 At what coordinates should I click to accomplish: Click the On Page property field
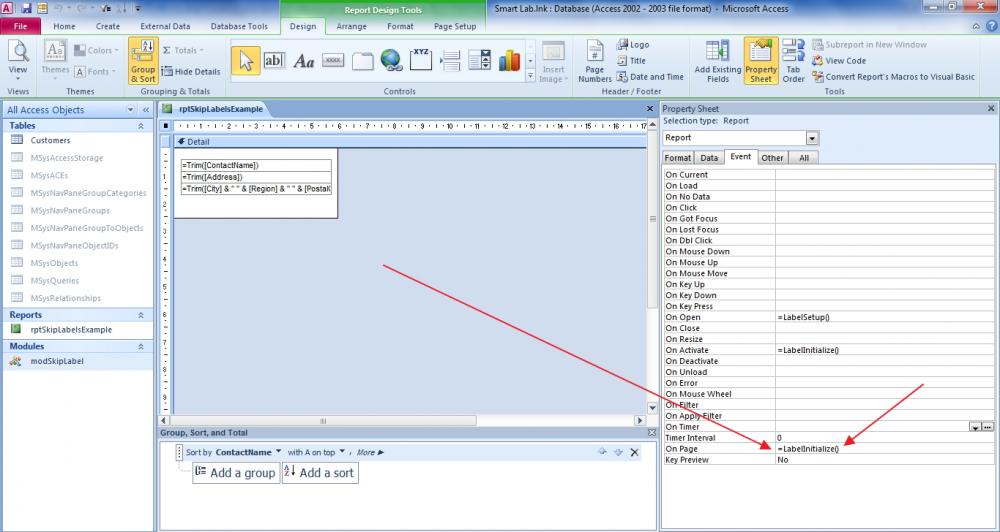(x=885, y=449)
